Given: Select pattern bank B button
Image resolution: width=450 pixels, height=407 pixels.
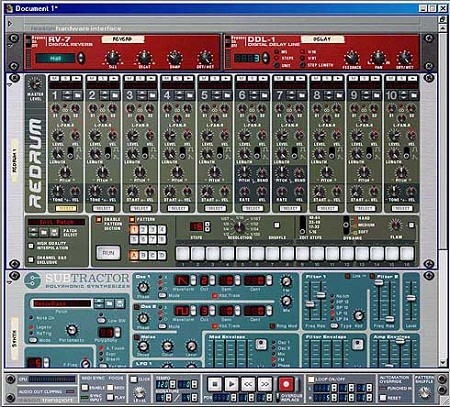Looking at the screenshot, I should point(143,255).
